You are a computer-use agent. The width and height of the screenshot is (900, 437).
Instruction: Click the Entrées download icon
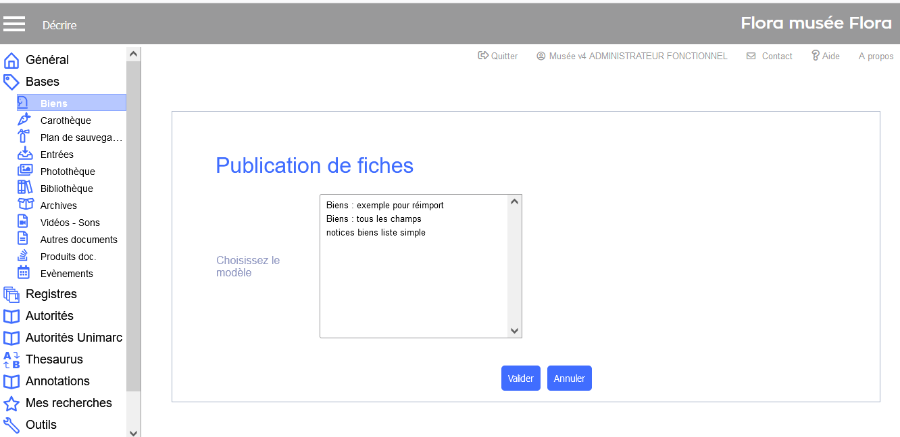(25, 154)
